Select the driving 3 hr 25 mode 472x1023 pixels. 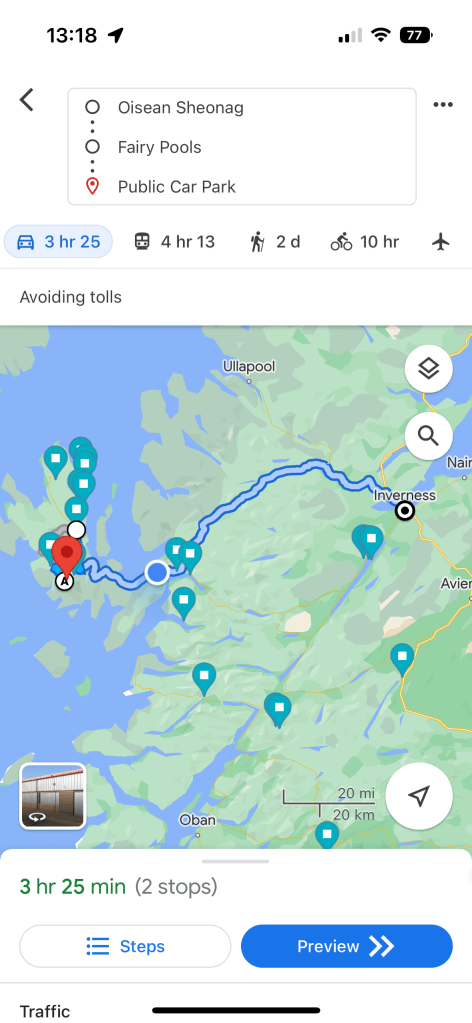click(x=58, y=242)
